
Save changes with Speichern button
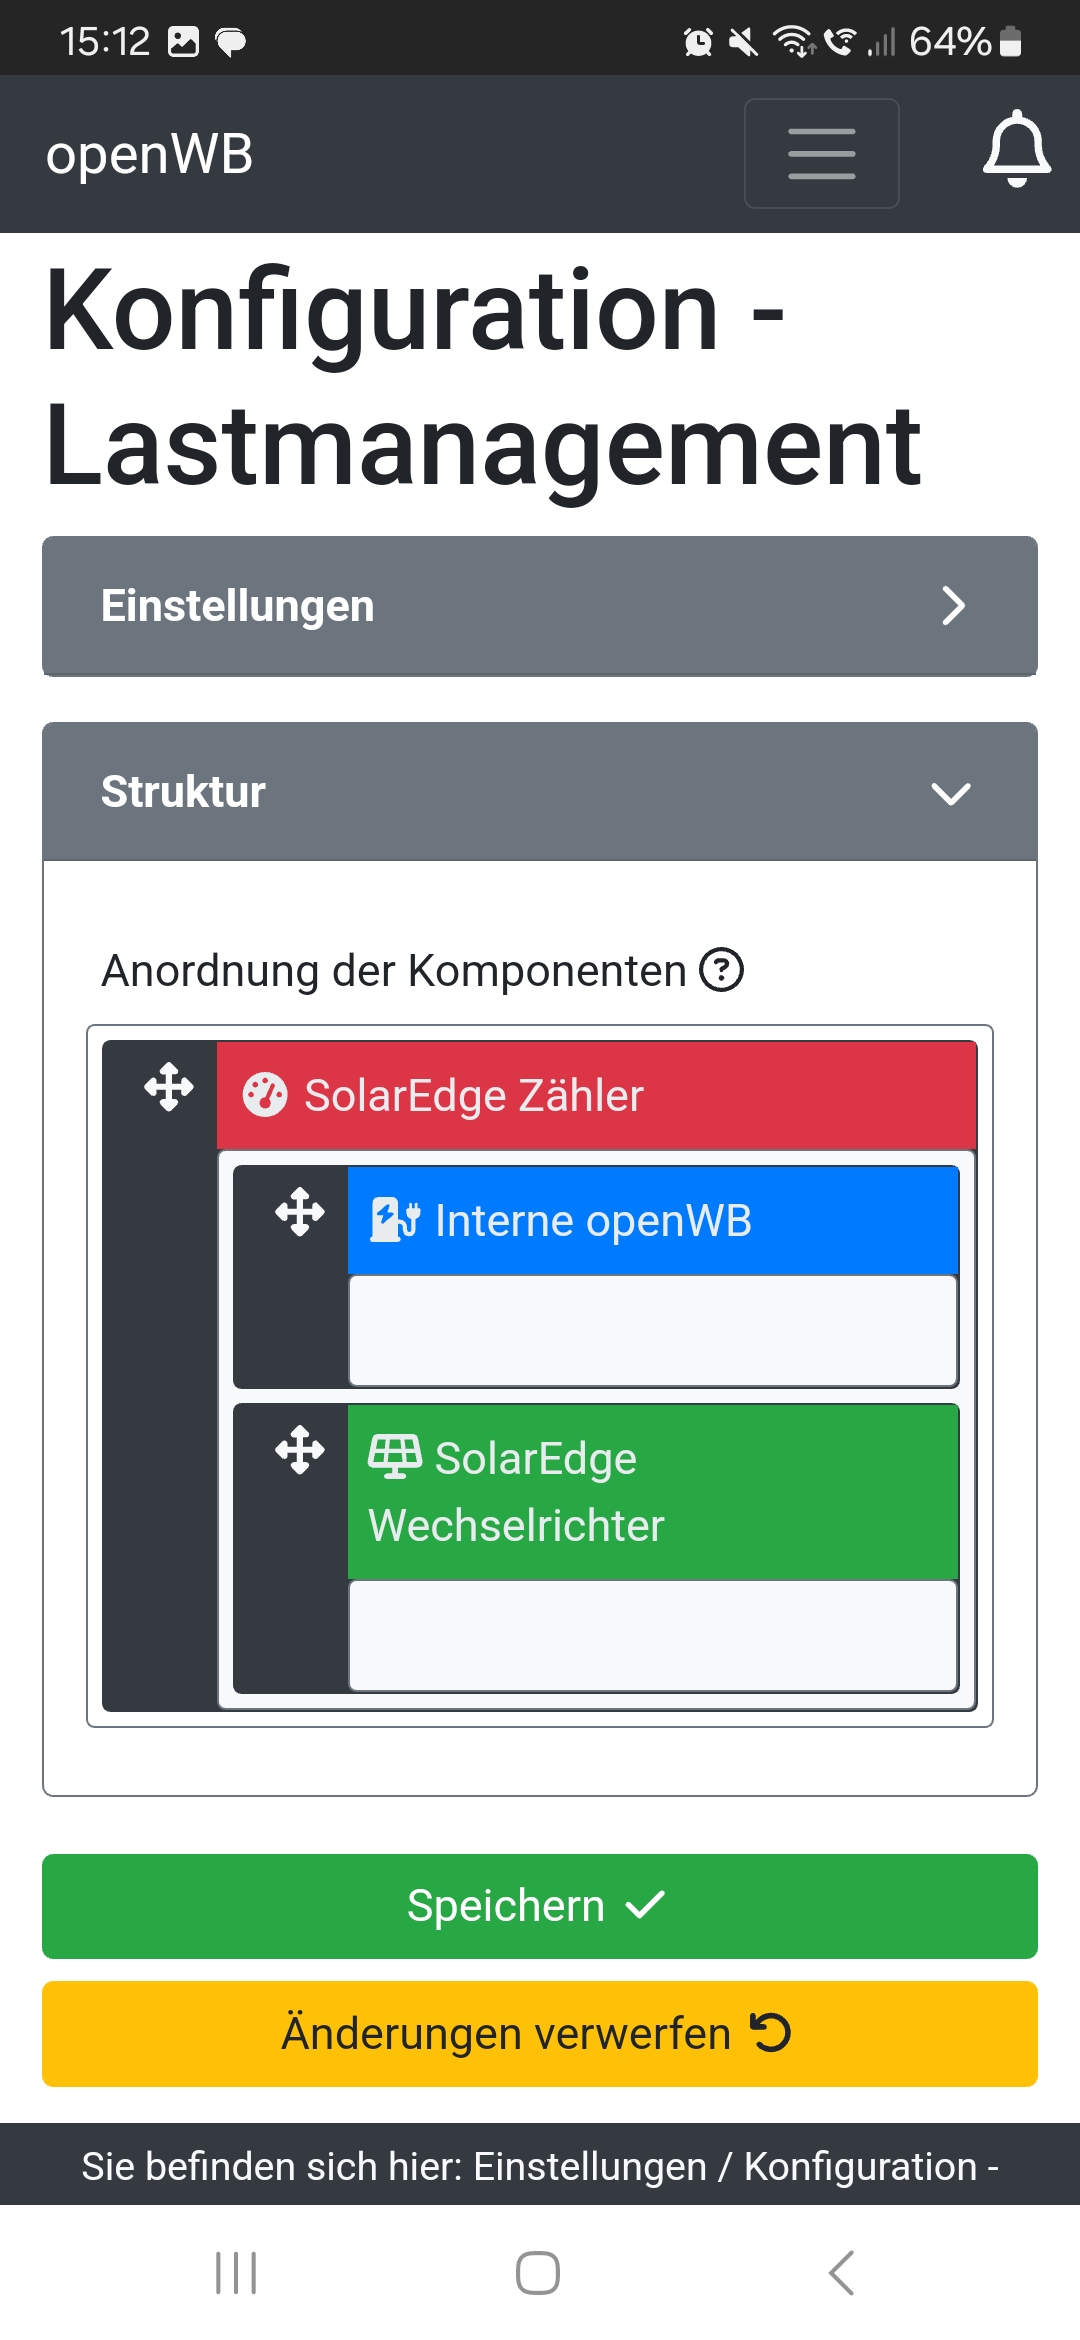click(x=539, y=1906)
